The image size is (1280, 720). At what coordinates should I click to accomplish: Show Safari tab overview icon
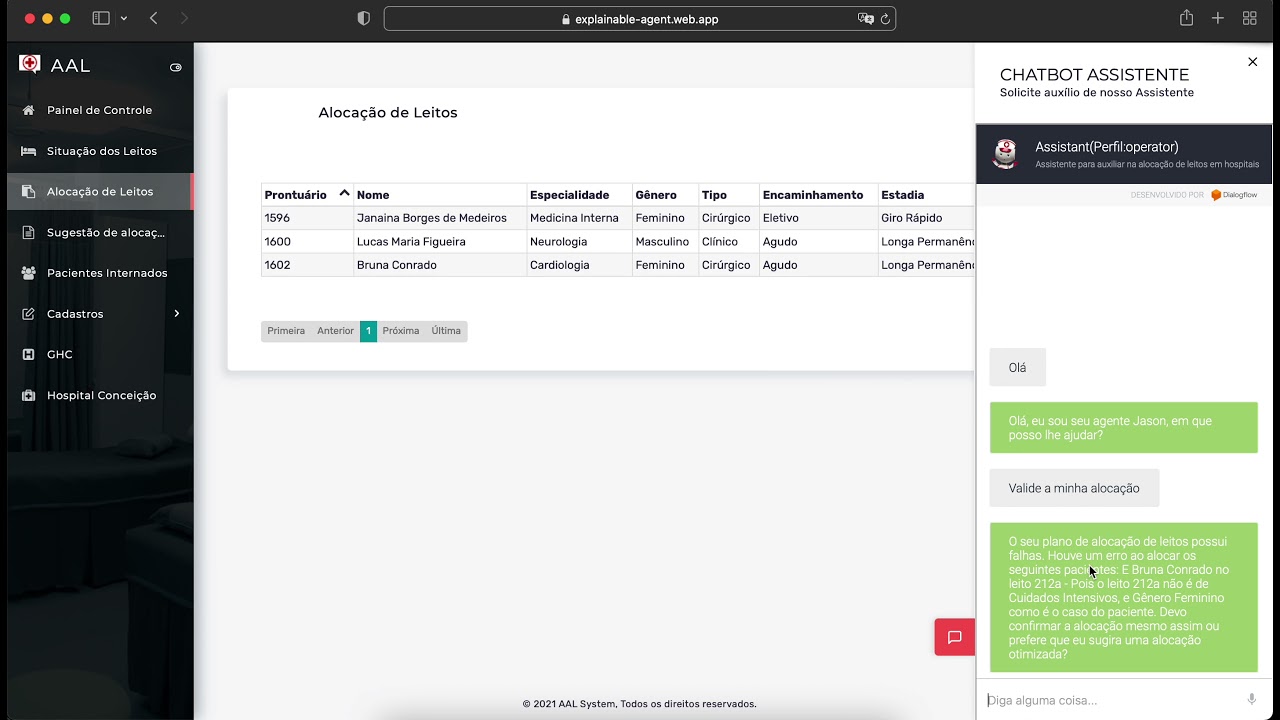pos(1249,18)
